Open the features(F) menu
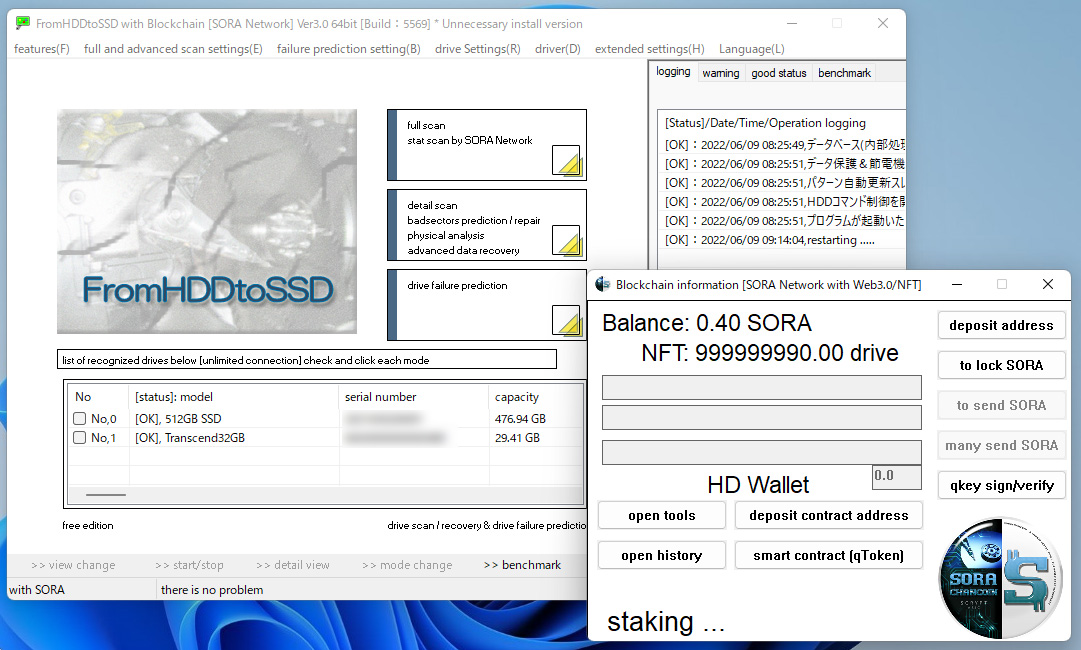Viewport: 1081px width, 650px height. (41, 49)
